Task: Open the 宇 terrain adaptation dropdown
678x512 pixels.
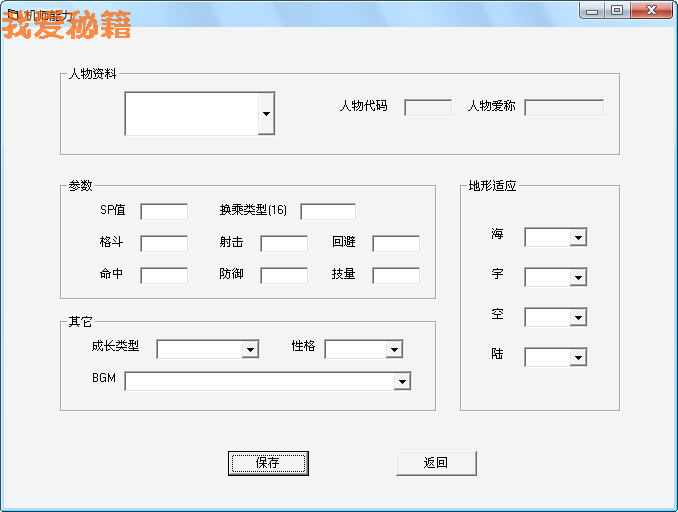Action: (577, 277)
